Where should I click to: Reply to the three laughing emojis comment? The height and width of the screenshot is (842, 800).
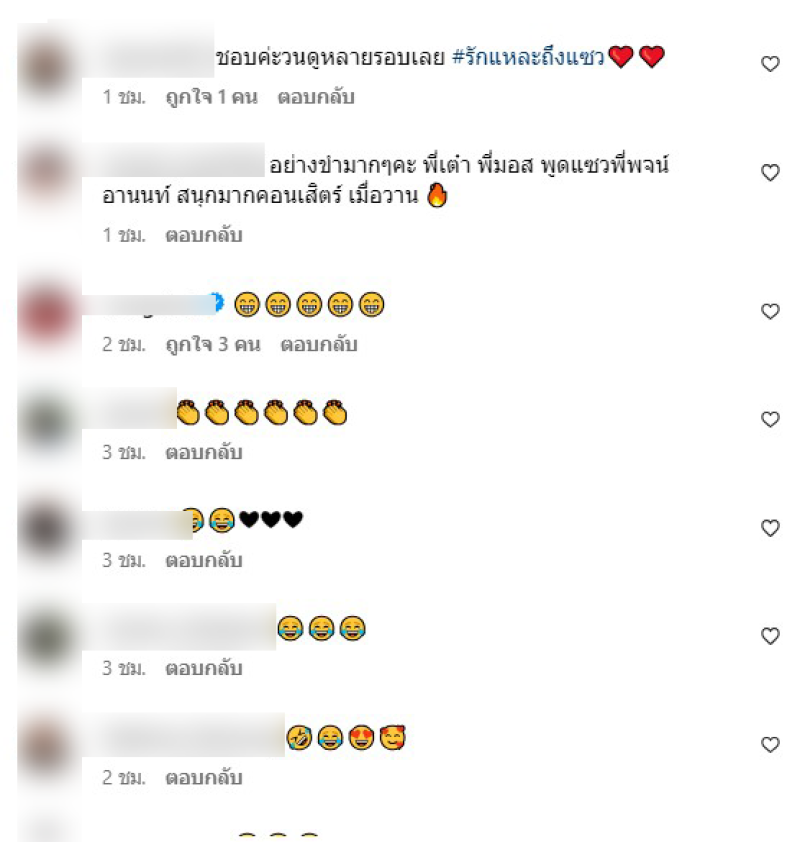click(204, 669)
